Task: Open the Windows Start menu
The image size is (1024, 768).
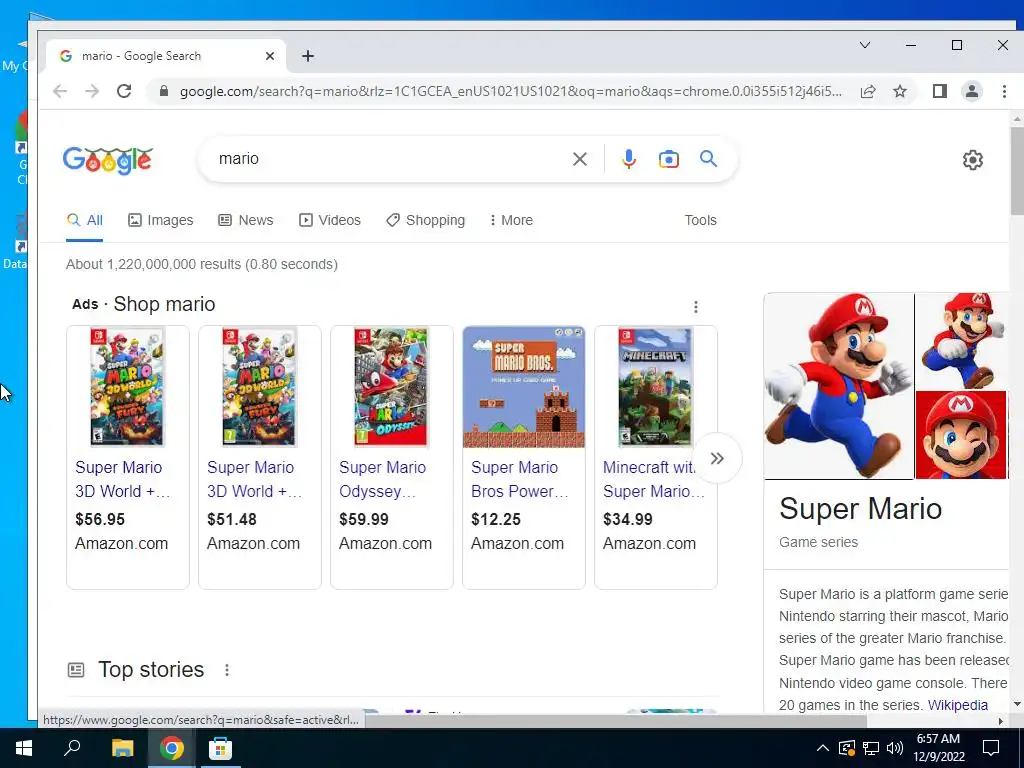Action: click(x=24, y=748)
